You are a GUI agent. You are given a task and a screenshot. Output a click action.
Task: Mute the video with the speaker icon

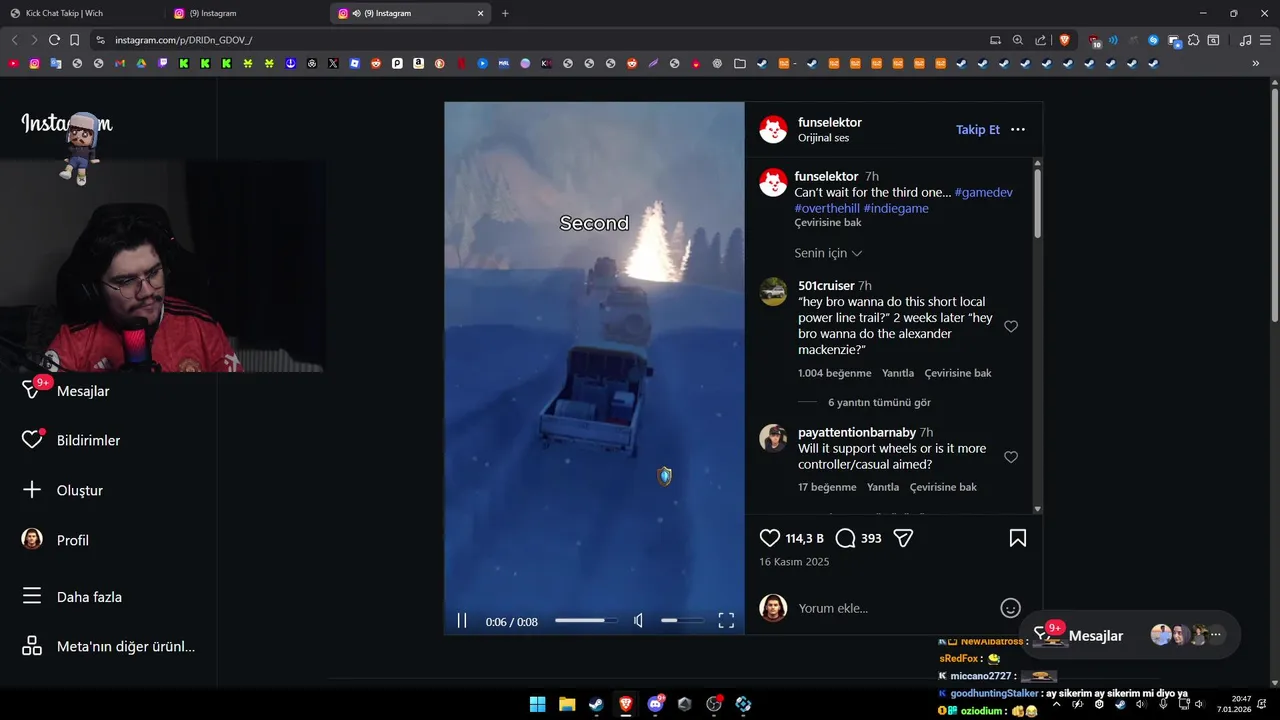[x=638, y=621]
